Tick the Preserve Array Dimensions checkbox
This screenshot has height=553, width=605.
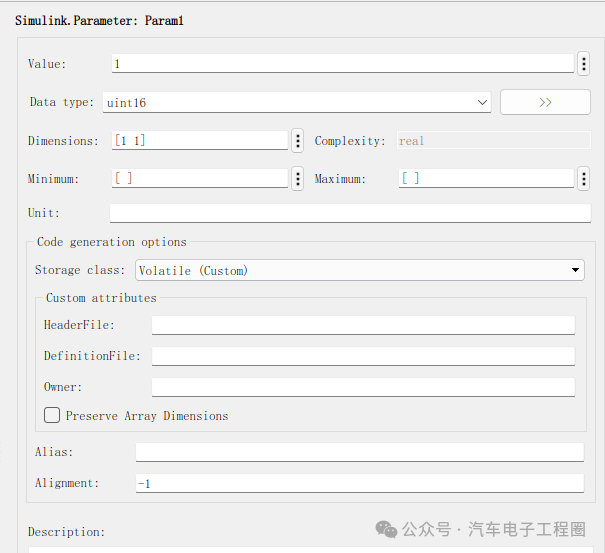[52, 415]
